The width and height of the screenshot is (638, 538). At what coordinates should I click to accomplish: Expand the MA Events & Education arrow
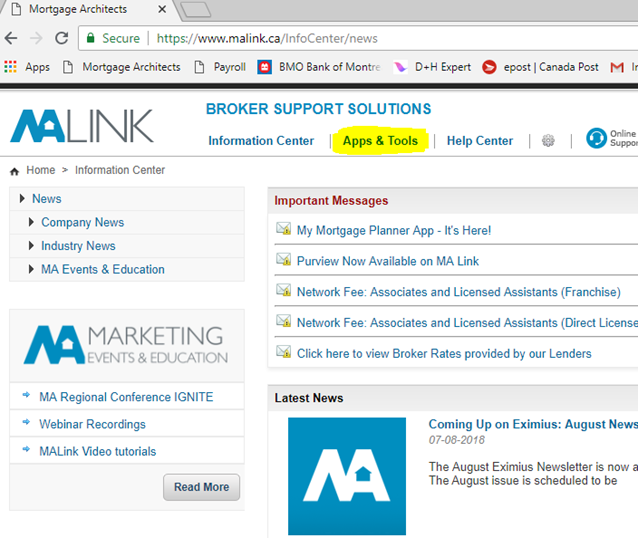tap(31, 269)
